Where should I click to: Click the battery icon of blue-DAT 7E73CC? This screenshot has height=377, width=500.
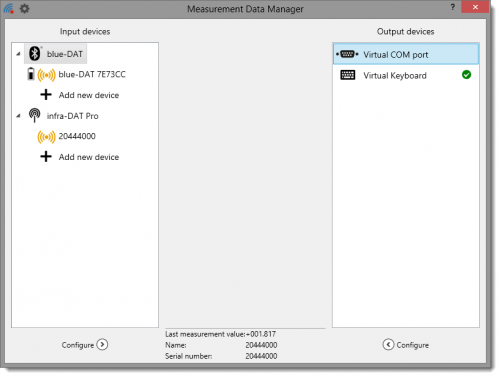[31, 74]
